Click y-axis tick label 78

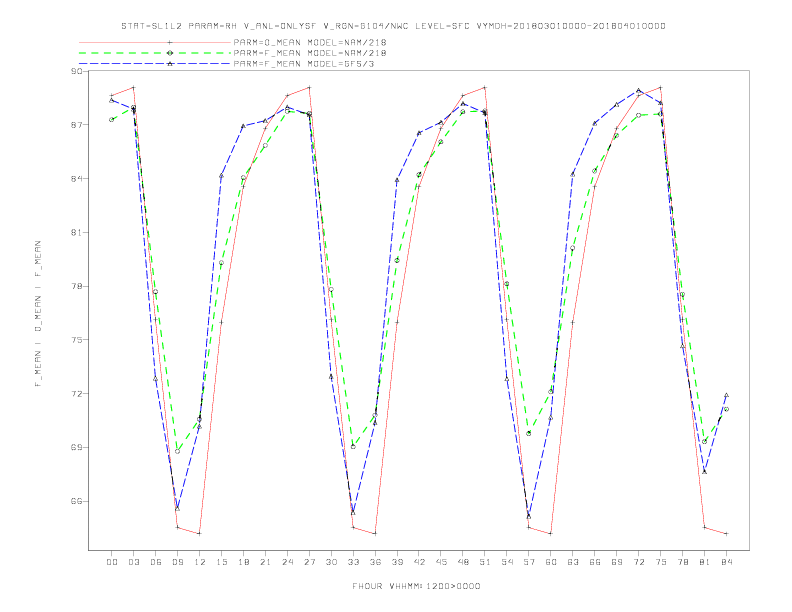76,286
